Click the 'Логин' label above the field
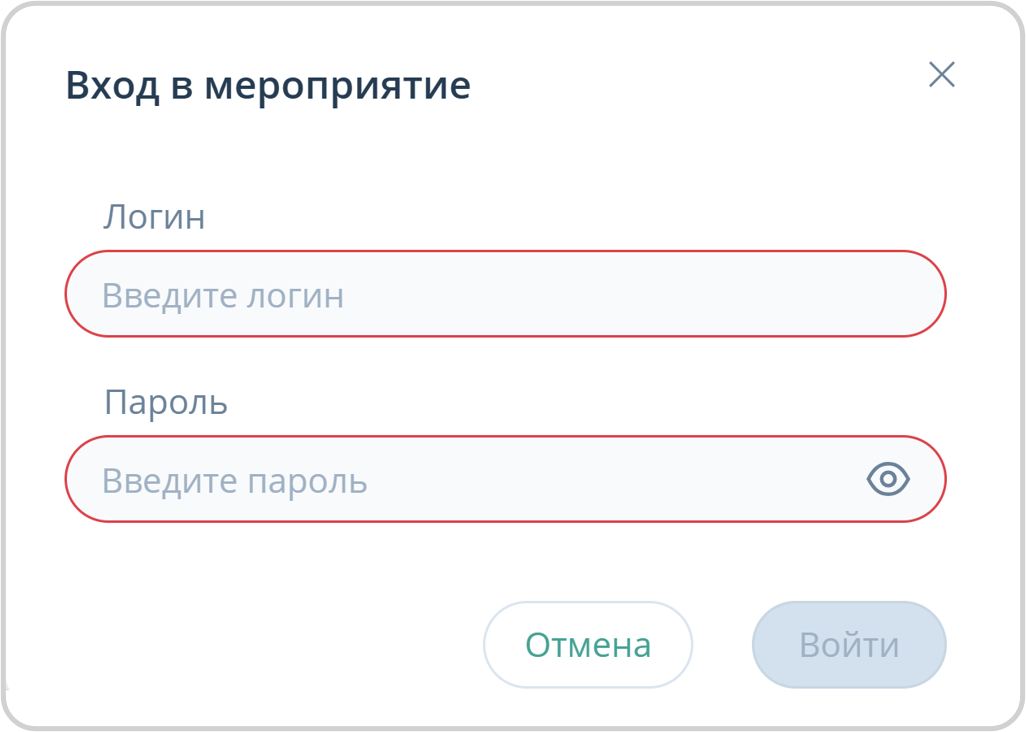1026x732 pixels. coord(154,216)
